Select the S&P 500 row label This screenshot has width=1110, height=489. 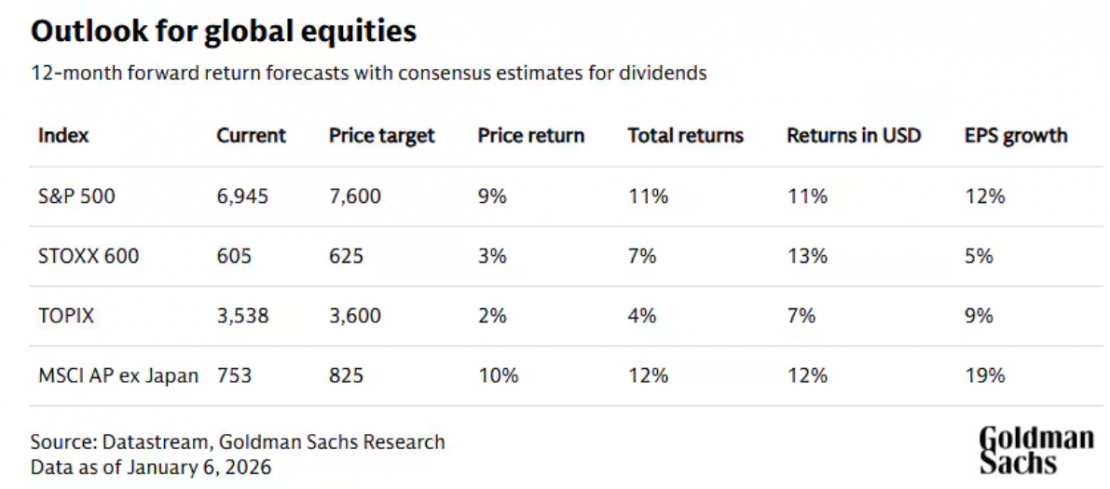76,197
